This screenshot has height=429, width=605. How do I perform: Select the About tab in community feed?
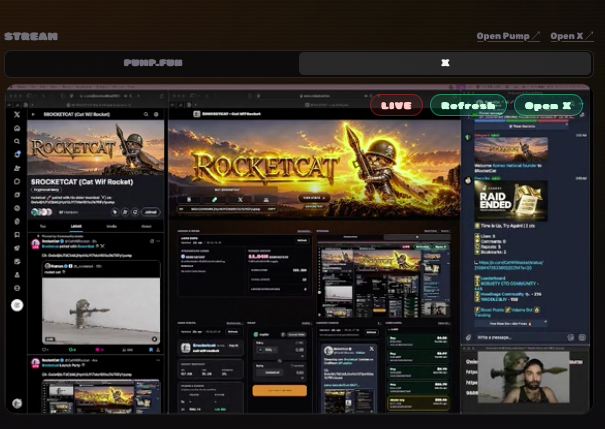pyautogui.click(x=146, y=226)
